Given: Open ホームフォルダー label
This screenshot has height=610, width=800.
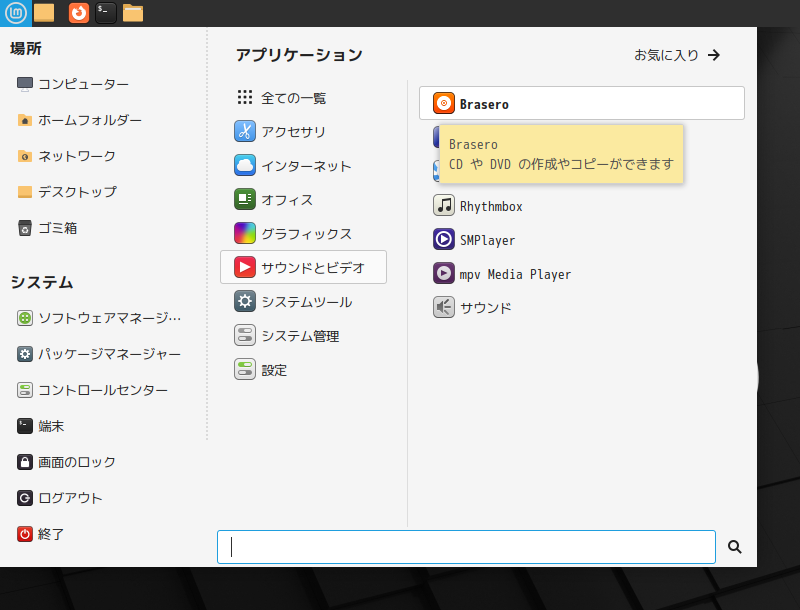Looking at the screenshot, I should 90,120.
